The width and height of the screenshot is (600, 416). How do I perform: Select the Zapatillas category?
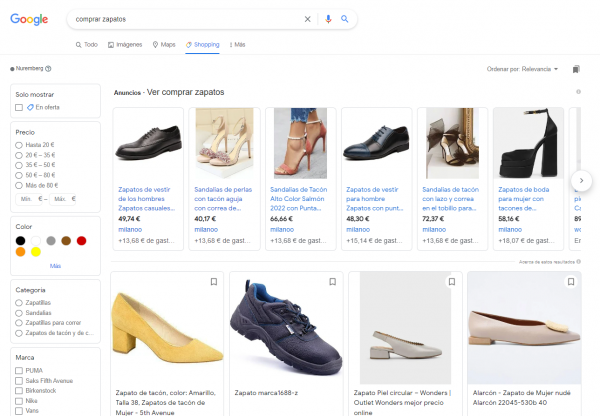19,303
